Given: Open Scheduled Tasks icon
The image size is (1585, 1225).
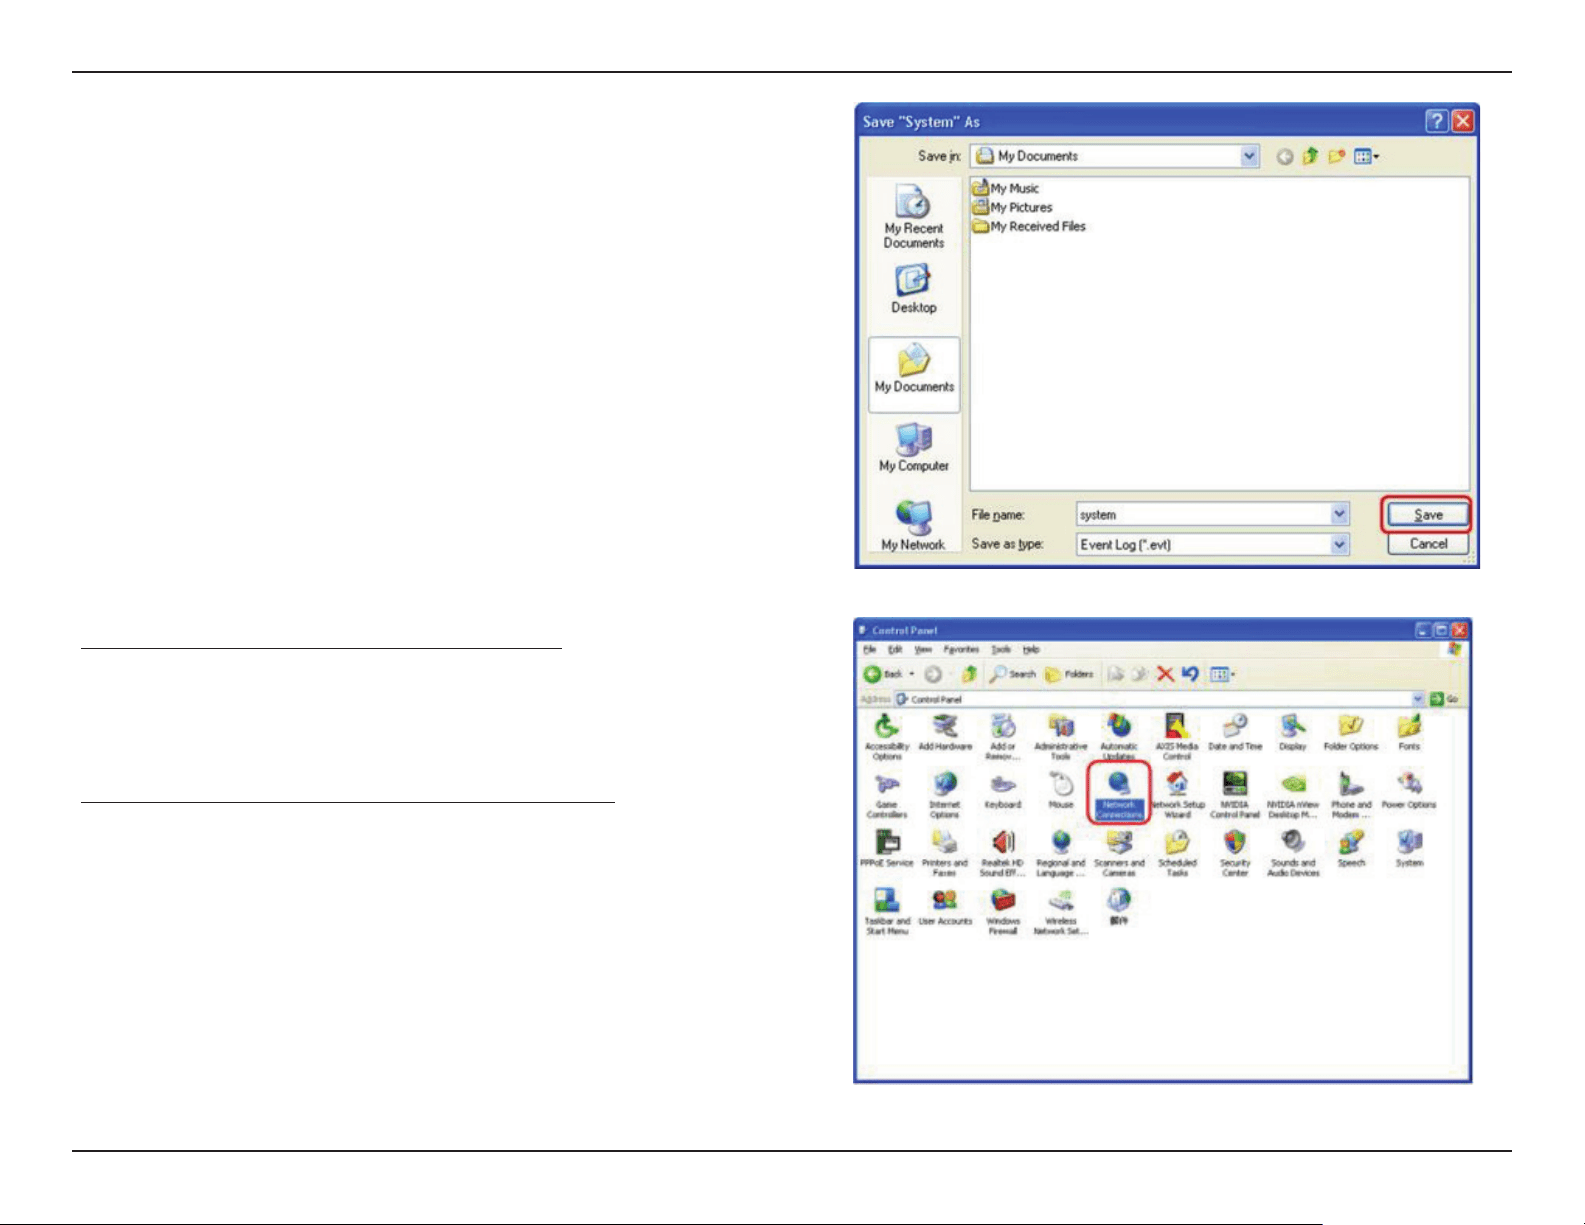Looking at the screenshot, I should click(1177, 852).
